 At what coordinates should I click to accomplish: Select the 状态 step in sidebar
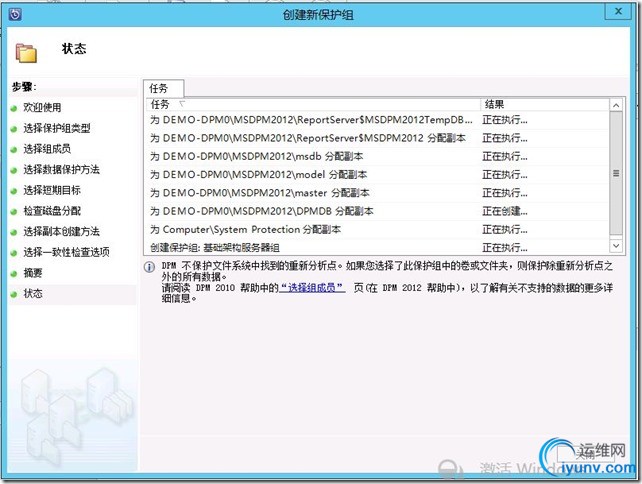coord(33,294)
